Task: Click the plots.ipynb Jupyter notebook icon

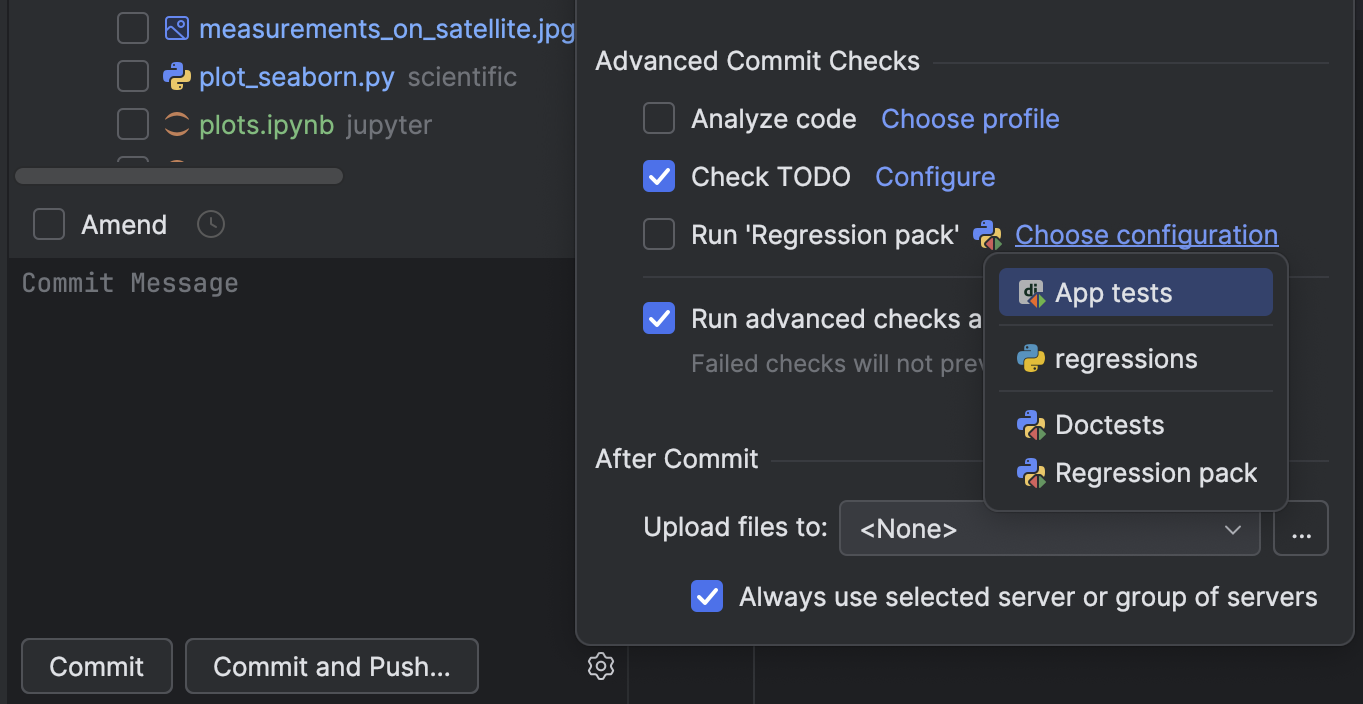Action: tap(177, 125)
